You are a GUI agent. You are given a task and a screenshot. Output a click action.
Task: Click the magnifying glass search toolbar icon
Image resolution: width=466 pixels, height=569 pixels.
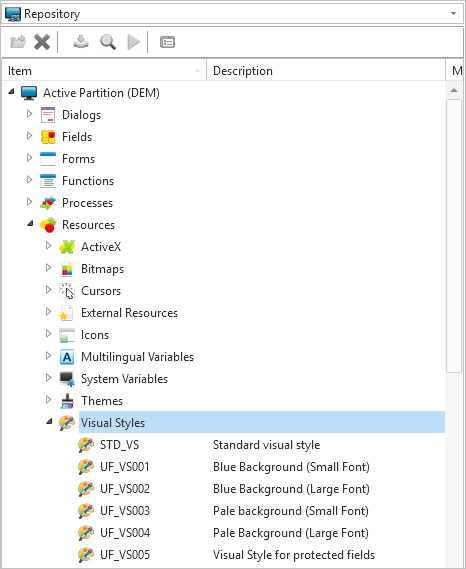click(108, 42)
